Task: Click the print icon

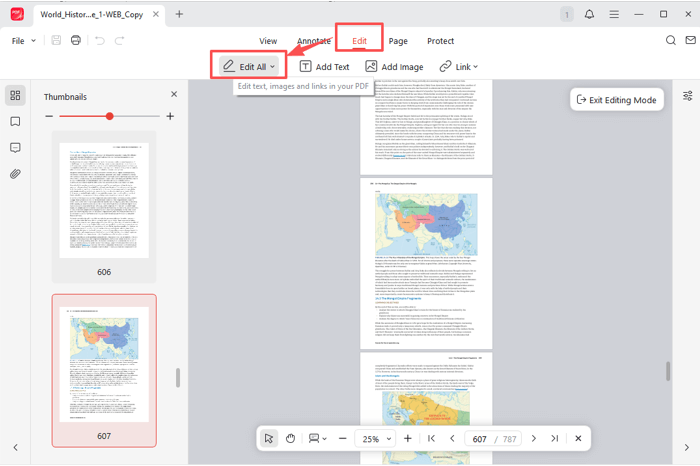Action: click(x=76, y=40)
